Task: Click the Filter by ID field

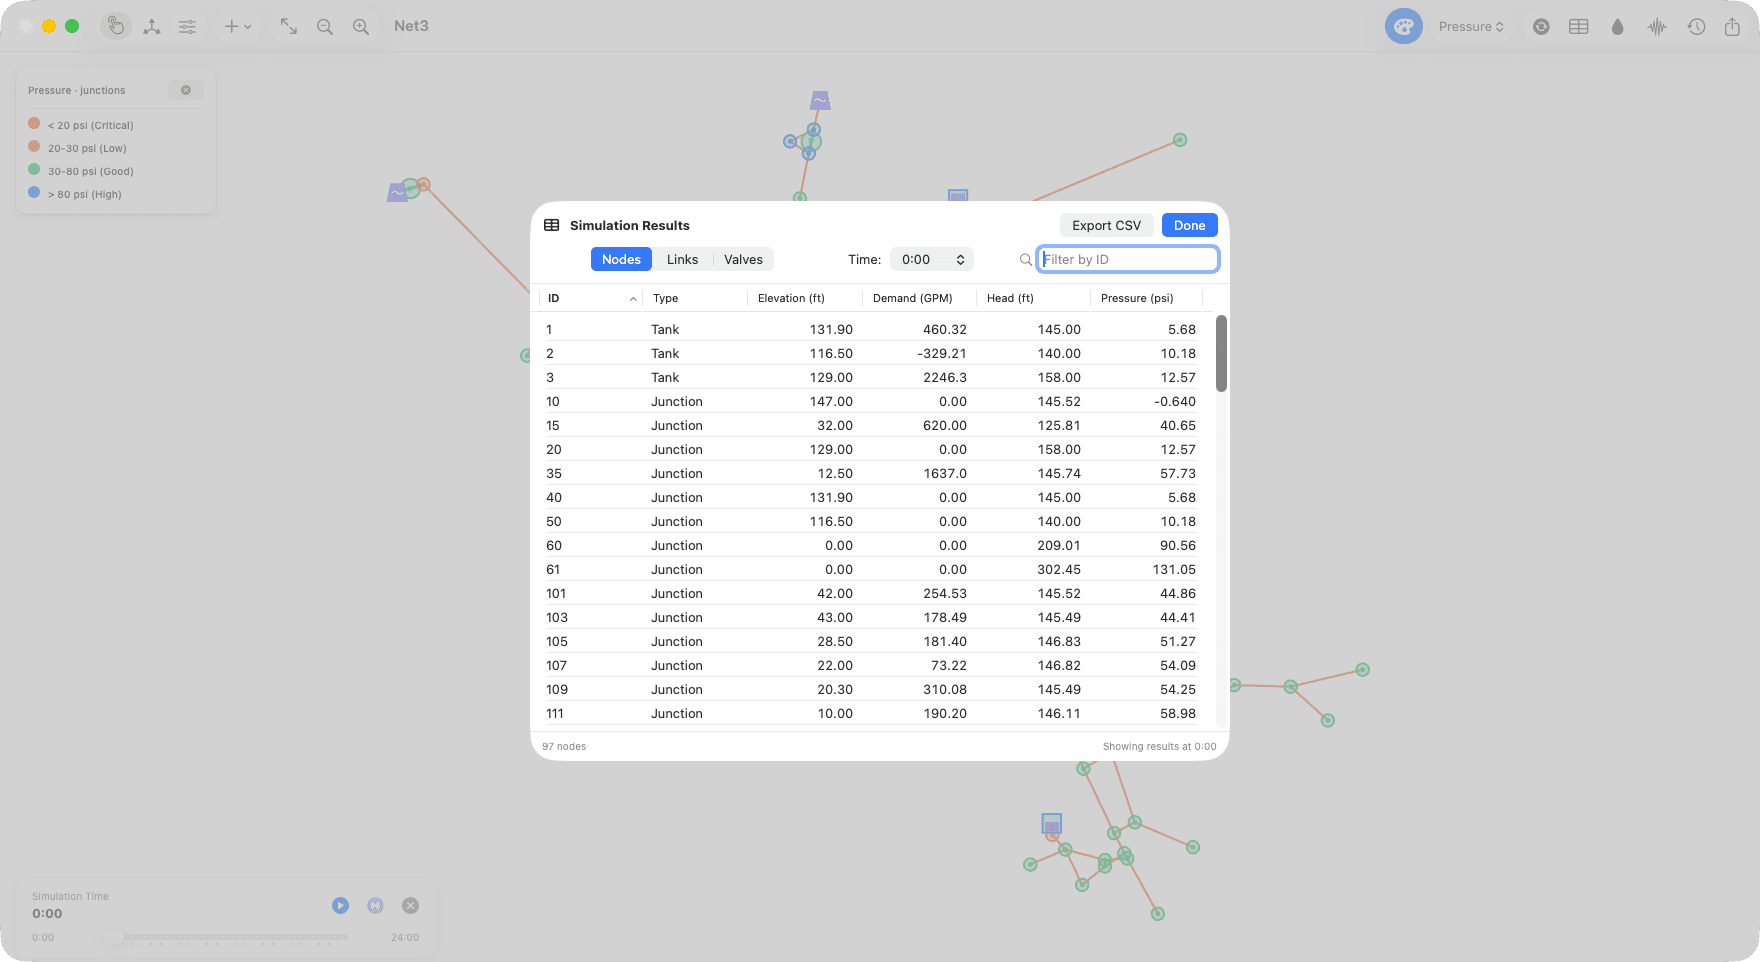Action: point(1127,259)
